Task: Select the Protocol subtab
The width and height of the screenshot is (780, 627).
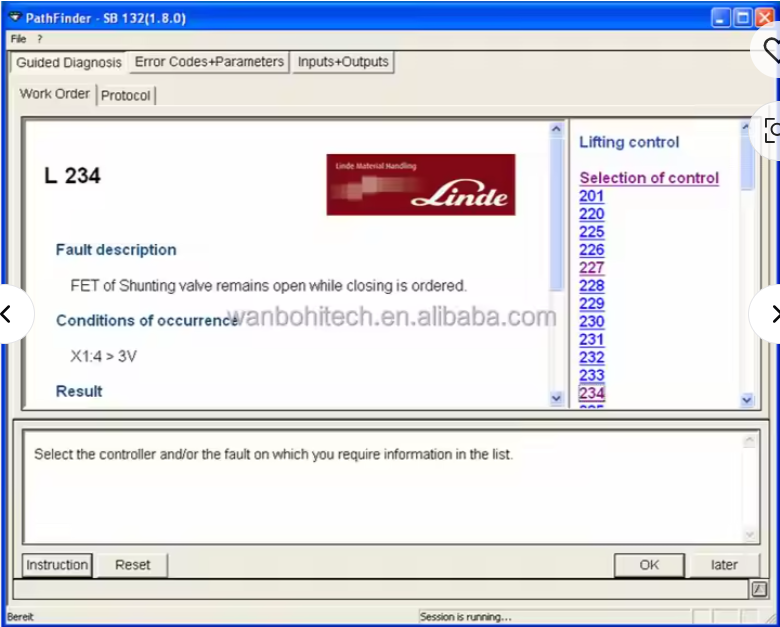Action: (126, 96)
